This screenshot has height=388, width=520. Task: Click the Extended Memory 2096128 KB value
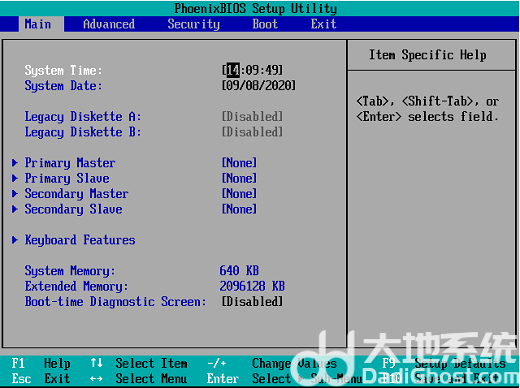point(252,286)
